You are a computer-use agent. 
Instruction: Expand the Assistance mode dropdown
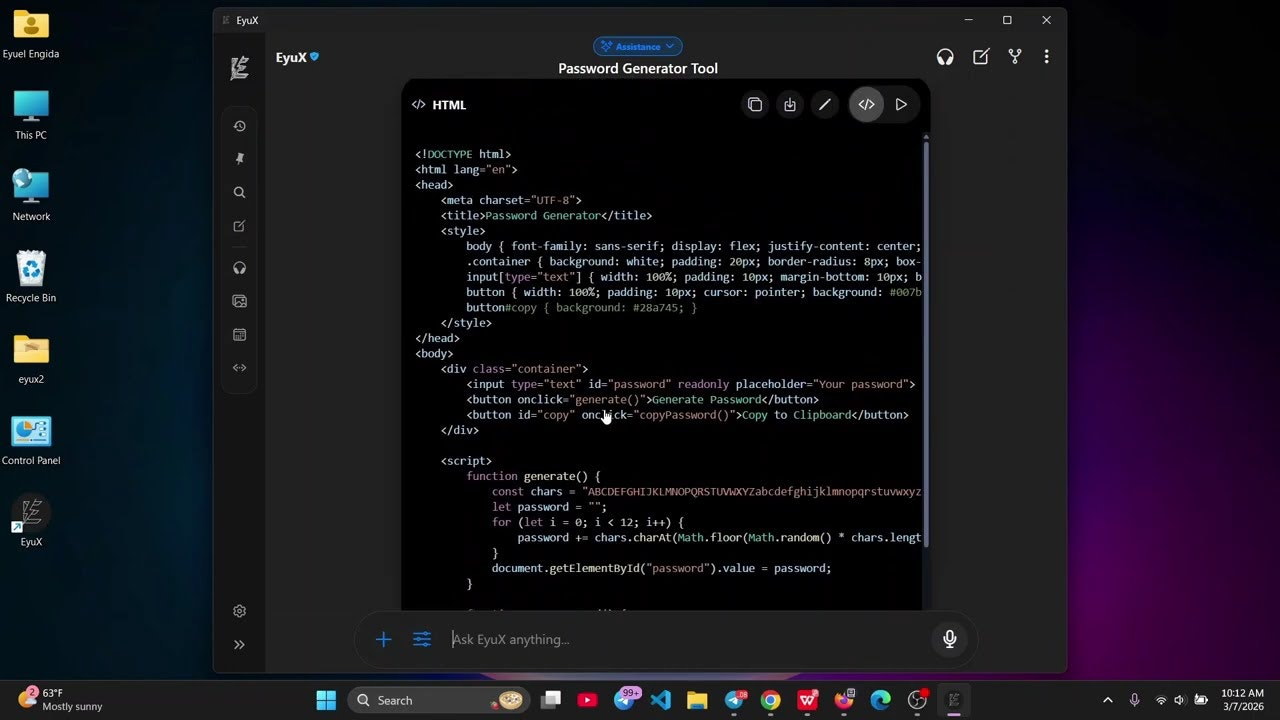638,46
